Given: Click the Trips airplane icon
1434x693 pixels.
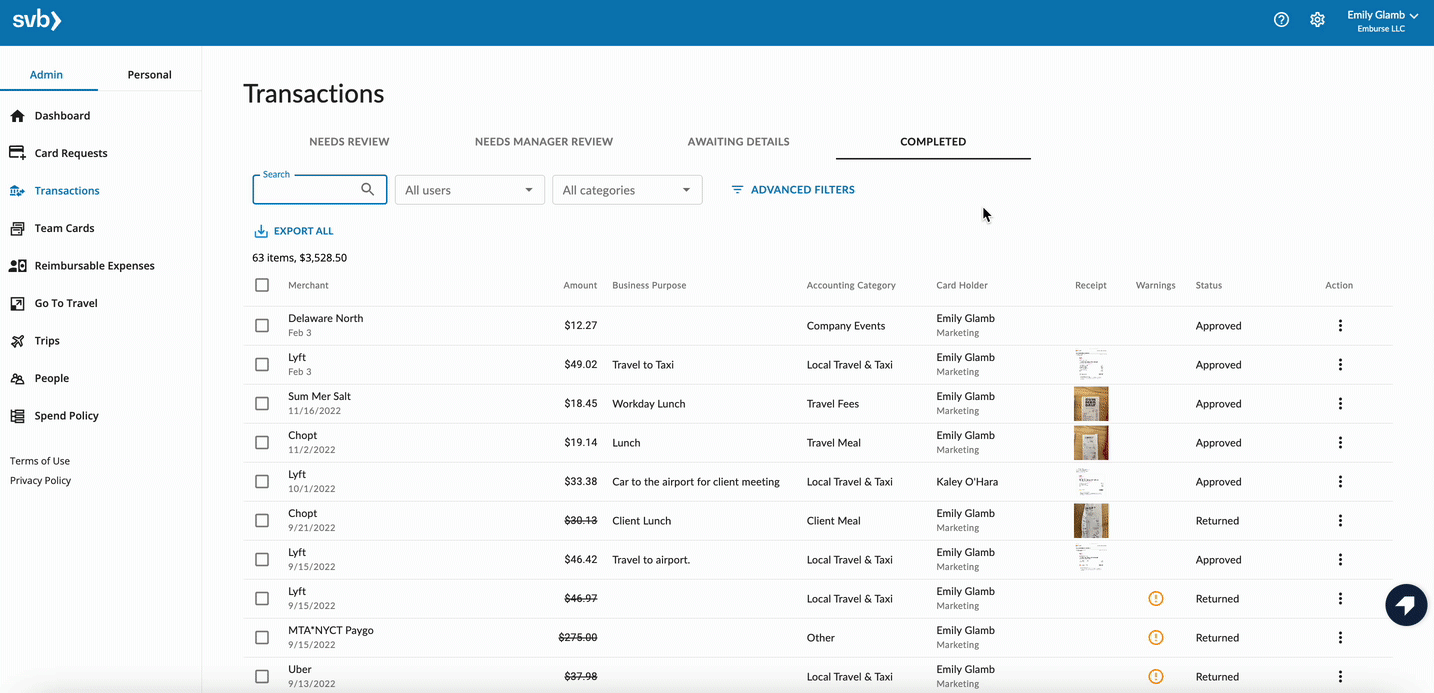Looking at the screenshot, I should [x=17, y=341].
